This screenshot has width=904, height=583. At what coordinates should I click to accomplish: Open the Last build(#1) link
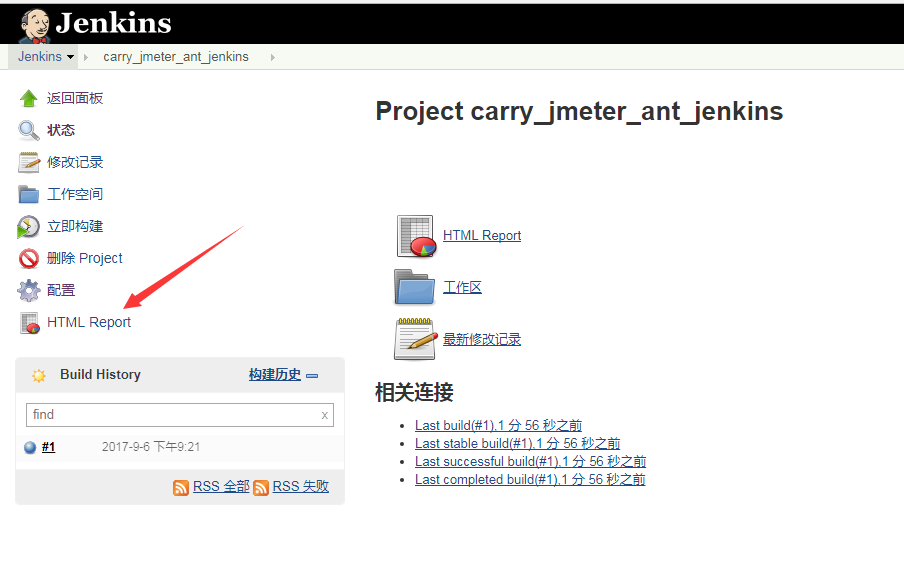(498, 426)
